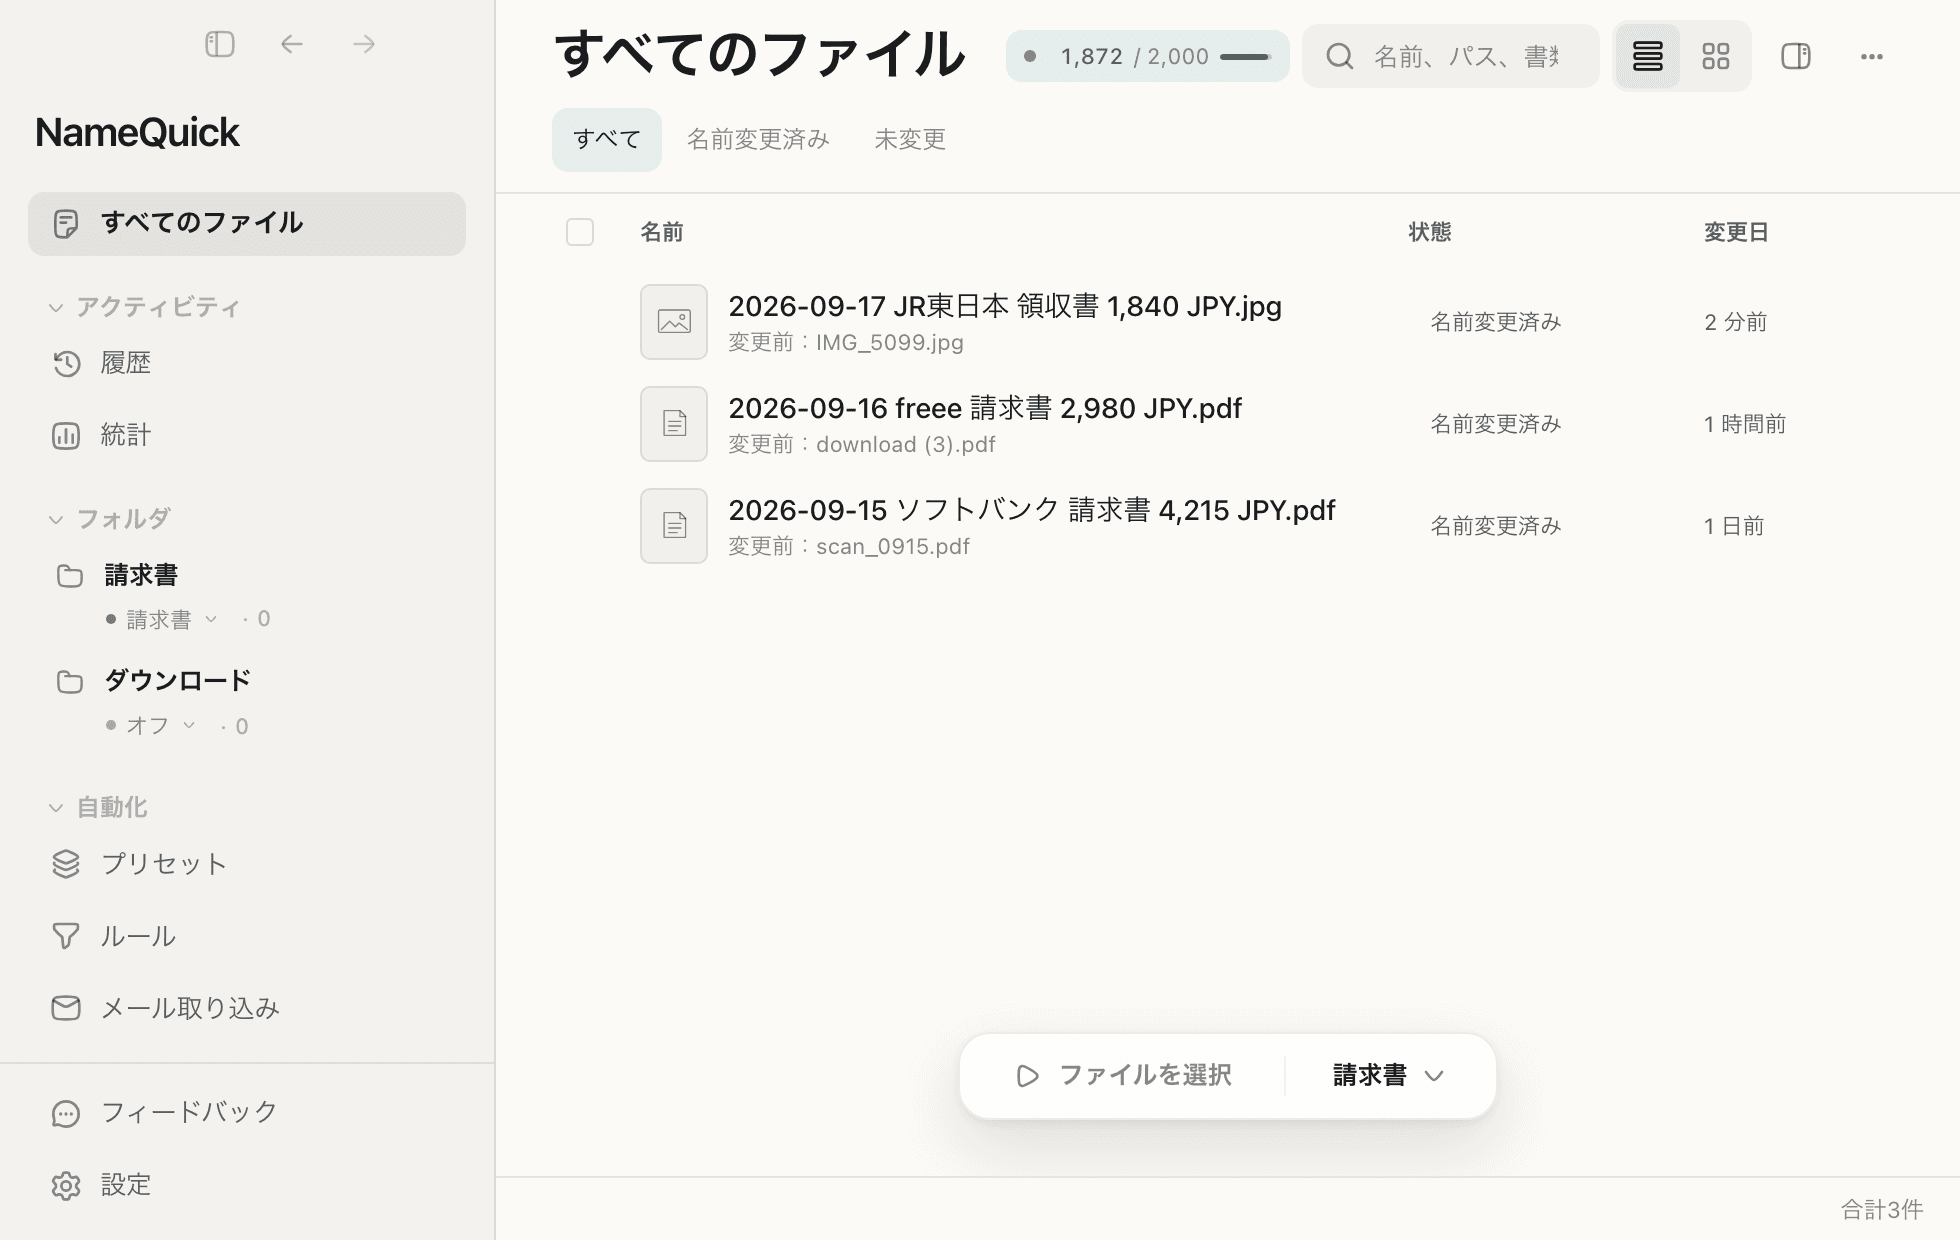Go back with the left arrow
This screenshot has height=1240, width=1960.
tap(291, 44)
